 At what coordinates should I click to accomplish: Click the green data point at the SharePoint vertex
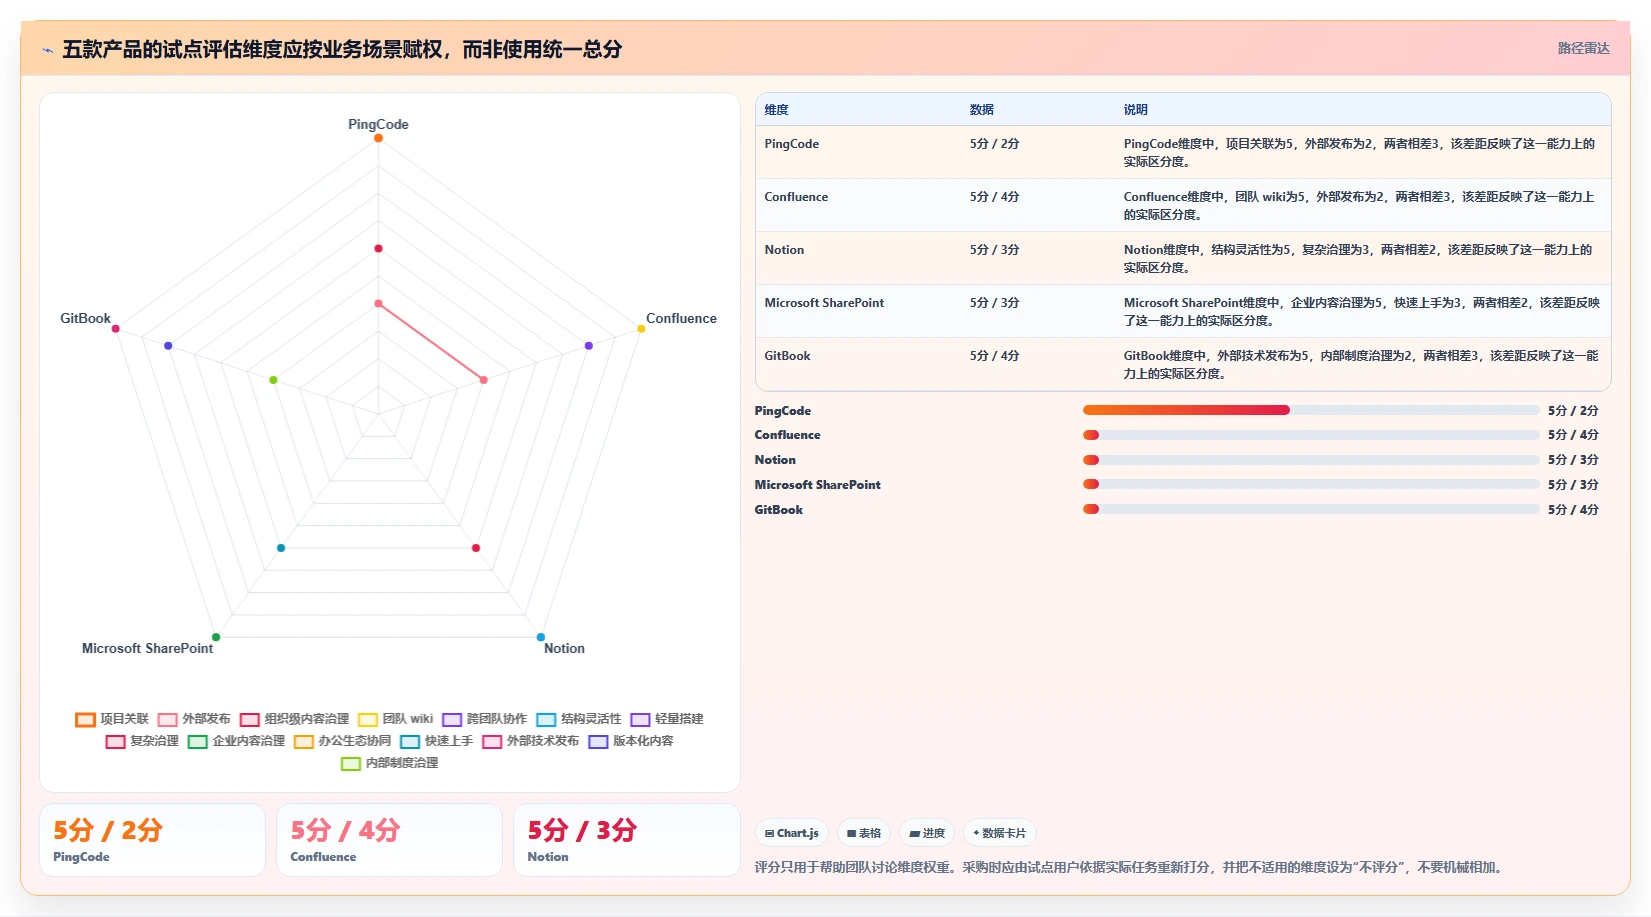click(216, 637)
